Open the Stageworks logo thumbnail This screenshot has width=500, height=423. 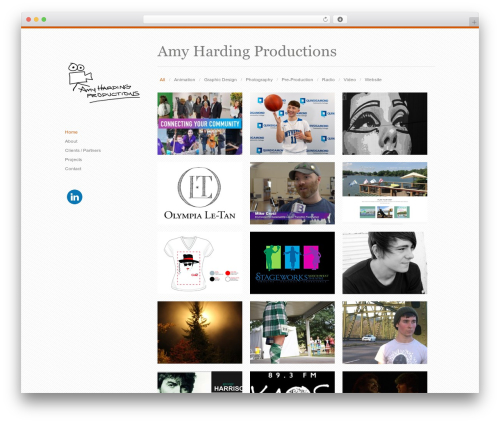(292, 263)
